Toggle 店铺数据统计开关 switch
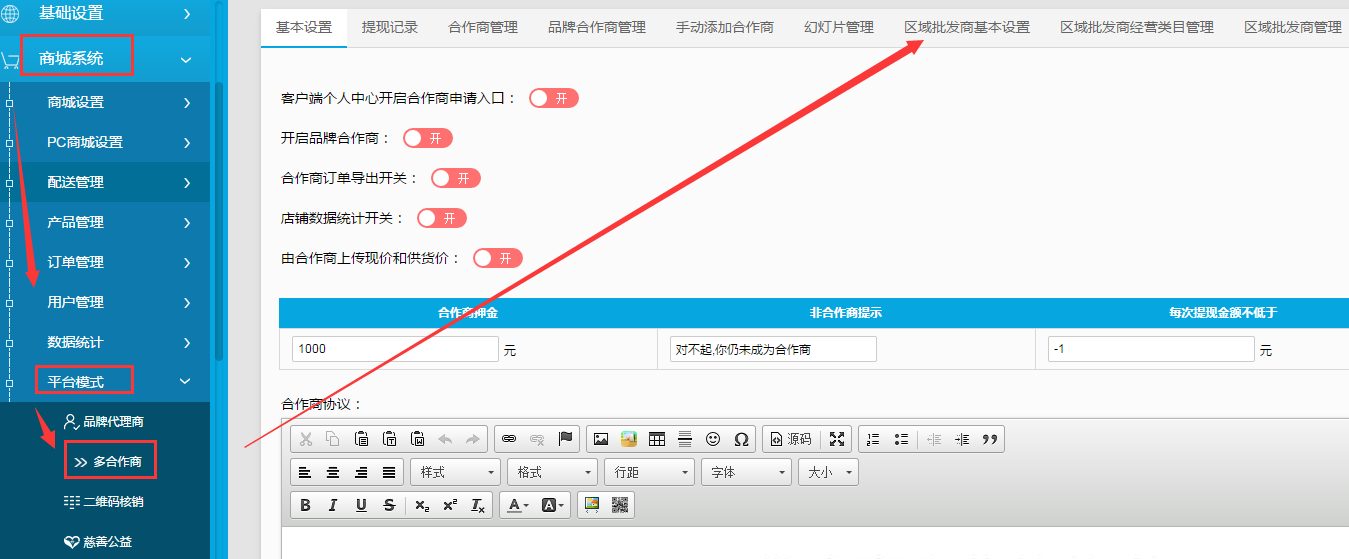Viewport: 1349px width, 559px height. click(442, 218)
